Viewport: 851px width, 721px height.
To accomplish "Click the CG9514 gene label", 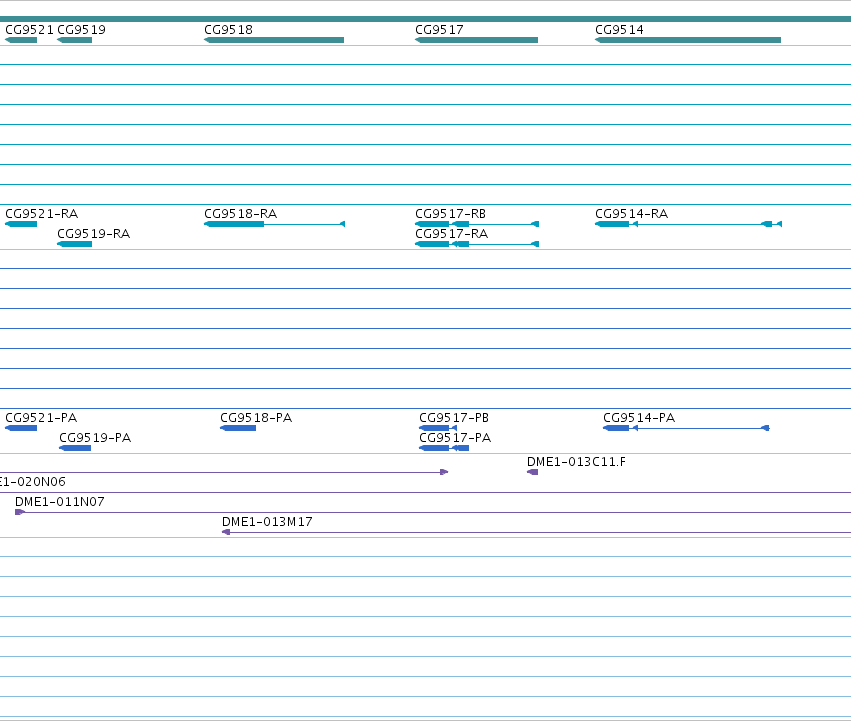I will coord(619,30).
